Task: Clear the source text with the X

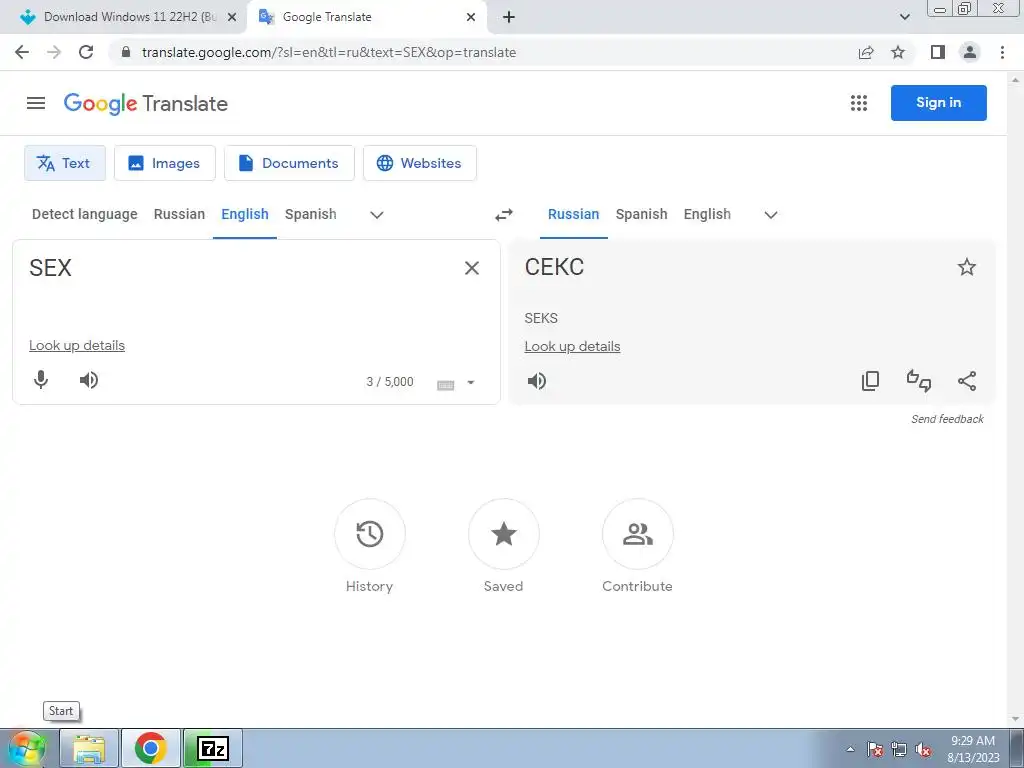Action: tap(472, 268)
